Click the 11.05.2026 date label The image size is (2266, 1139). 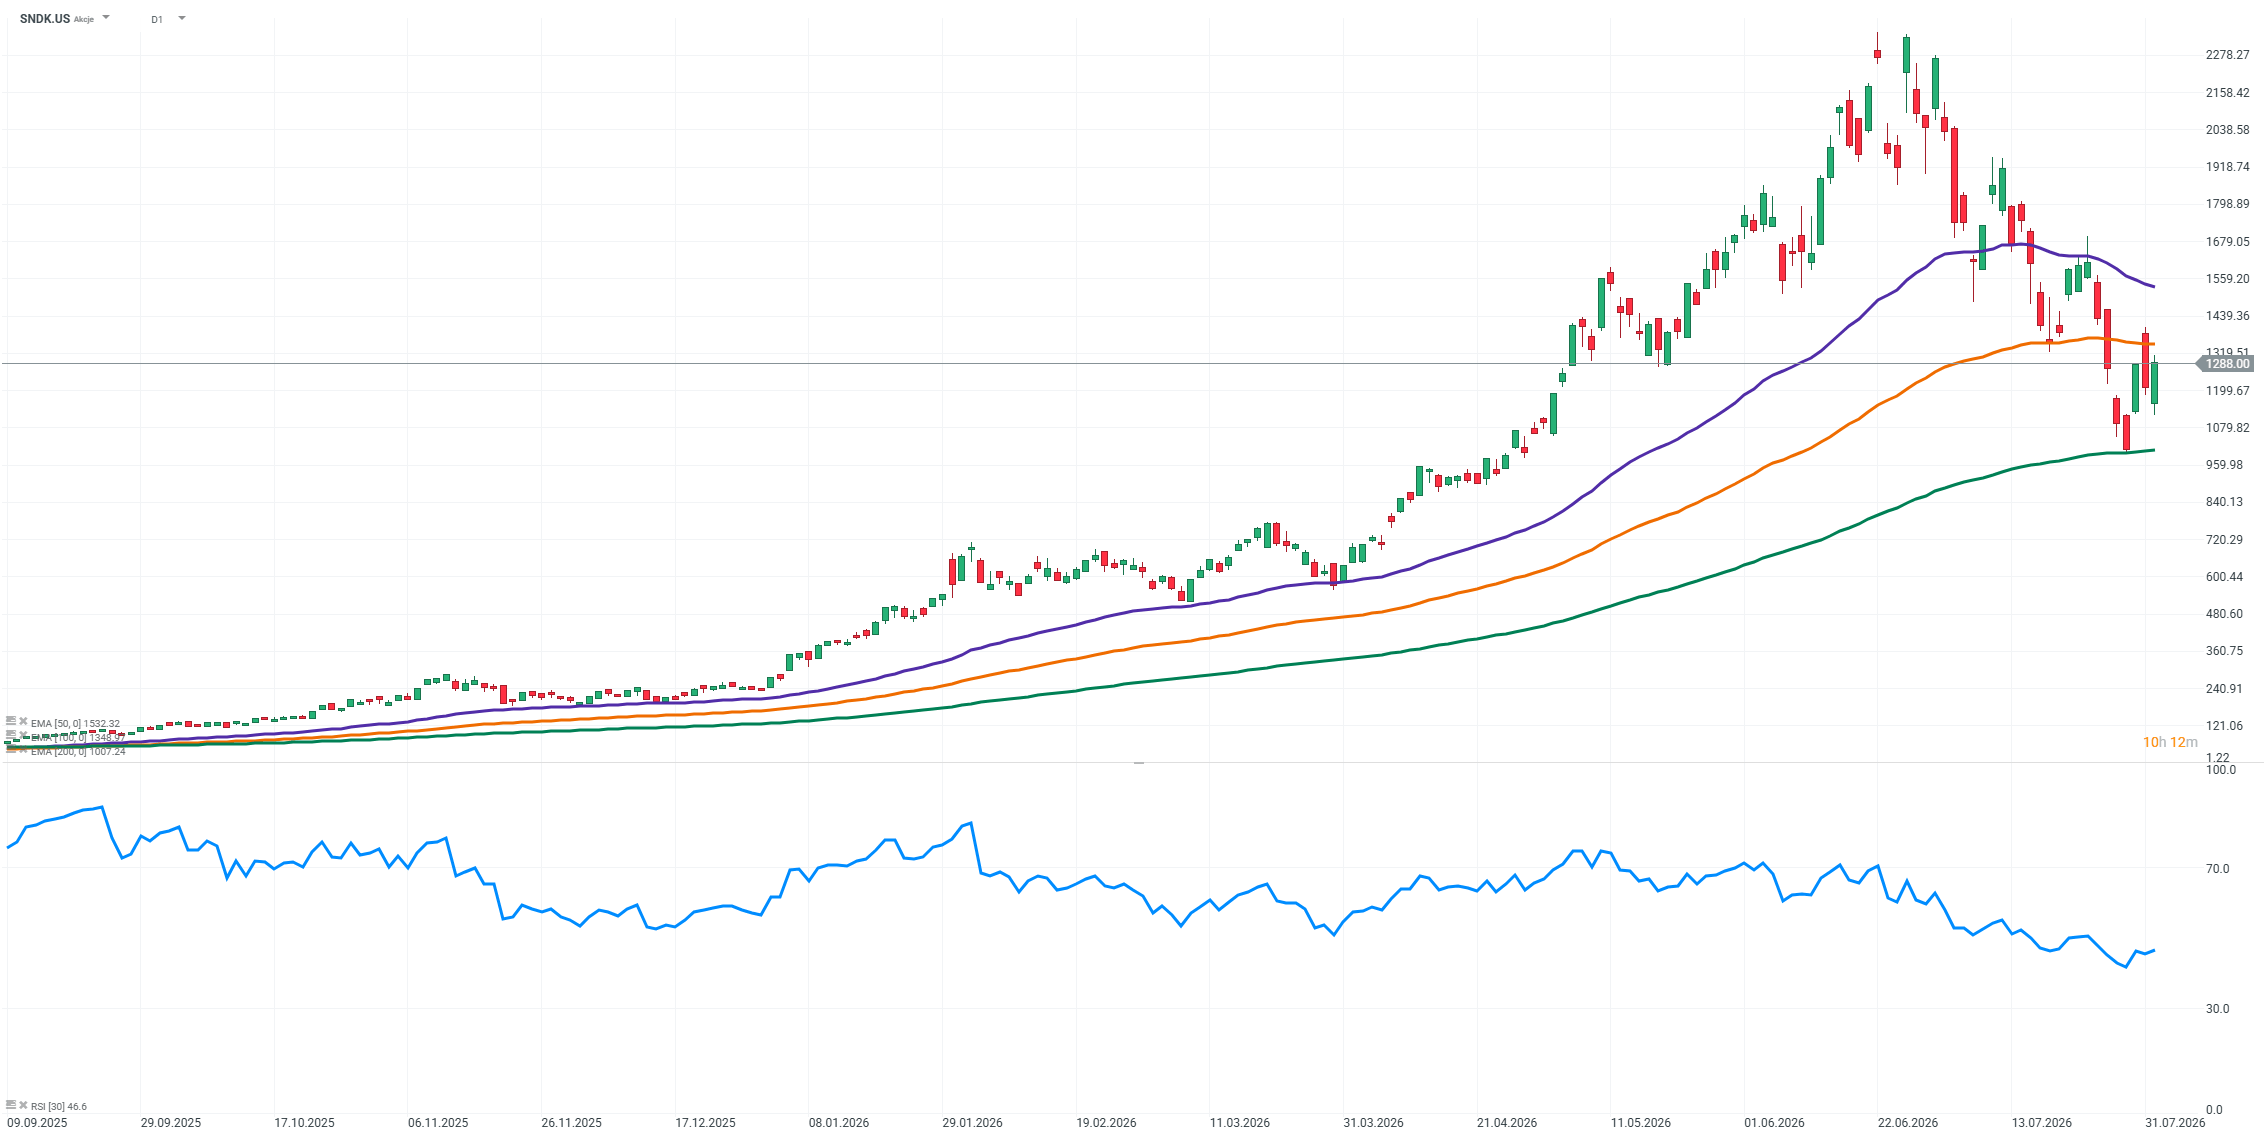click(x=1641, y=1123)
